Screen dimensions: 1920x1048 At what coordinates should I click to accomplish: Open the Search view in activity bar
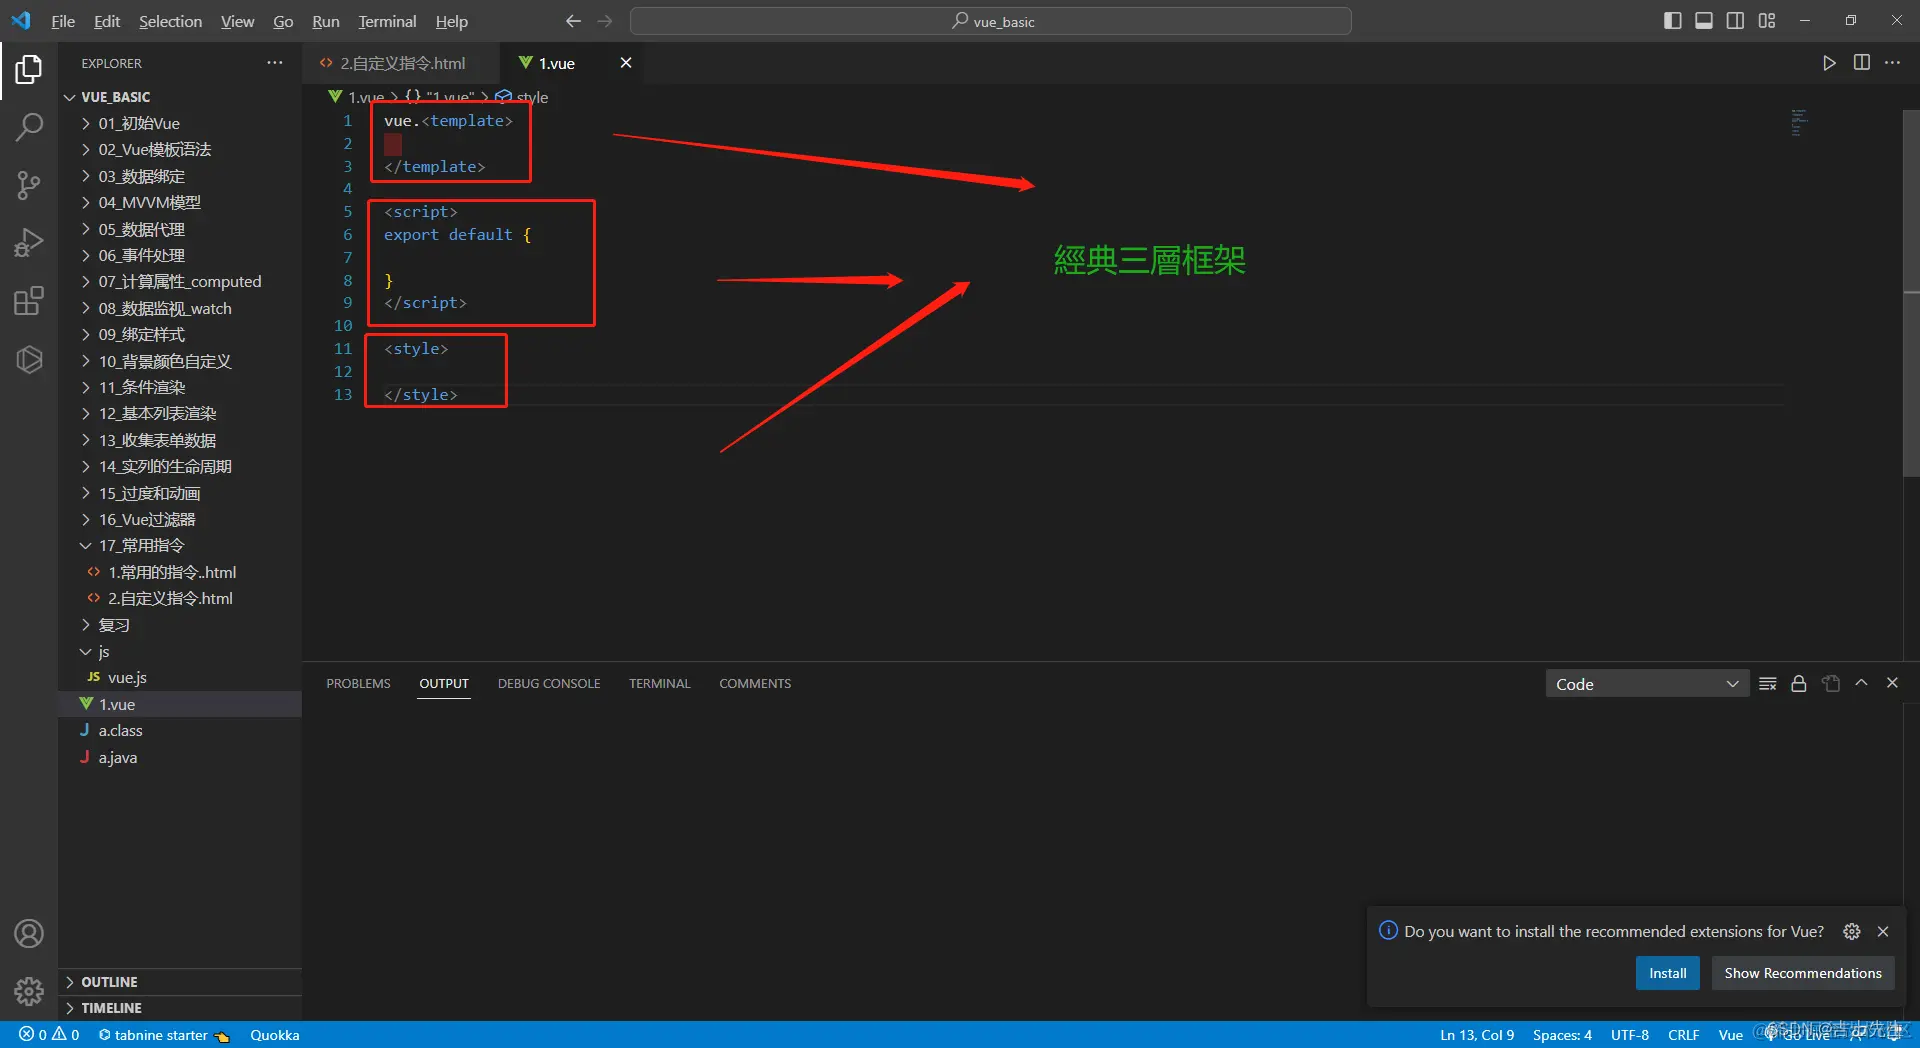29,126
